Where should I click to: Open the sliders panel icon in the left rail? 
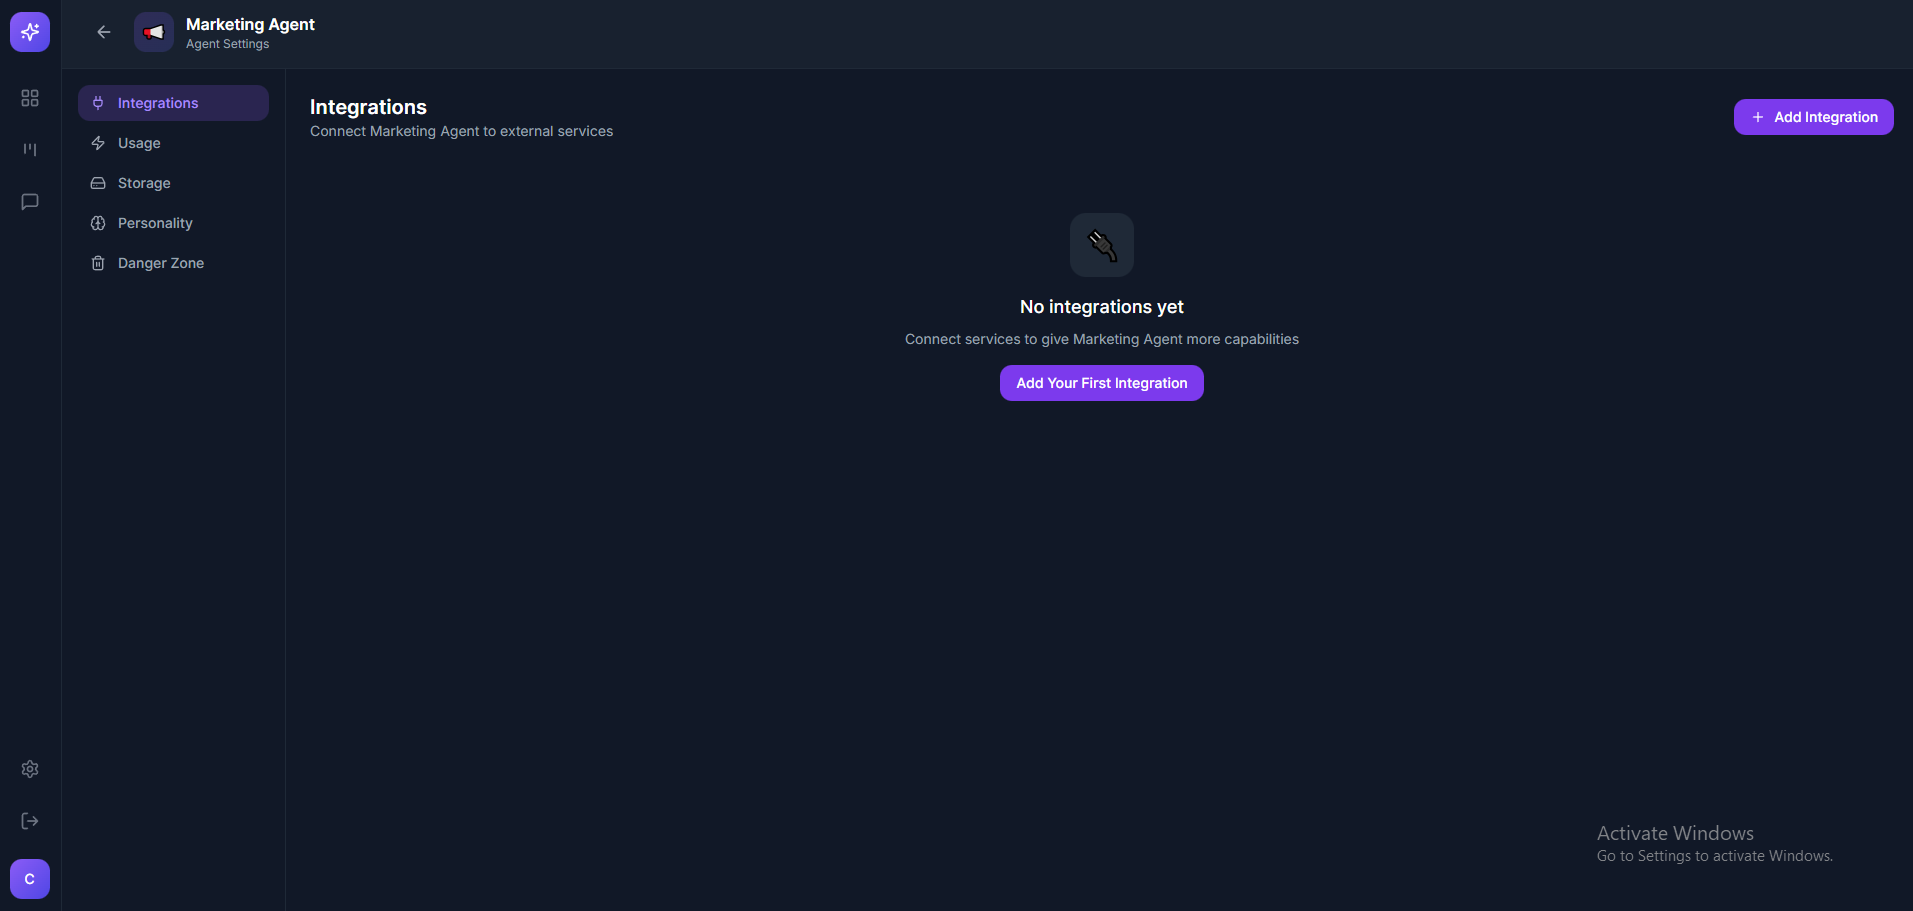29,149
